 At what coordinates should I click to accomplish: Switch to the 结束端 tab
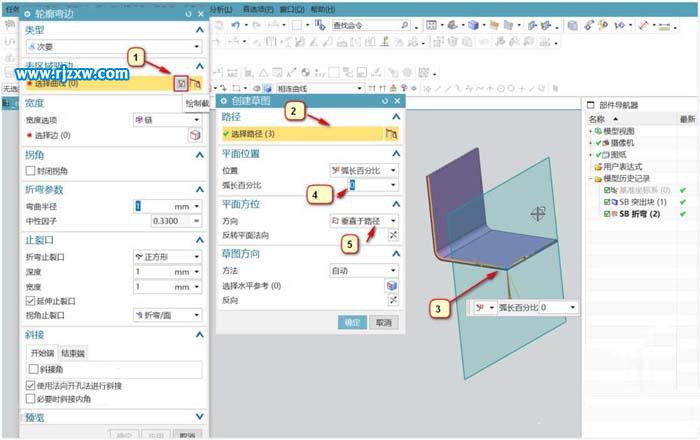pos(73,353)
